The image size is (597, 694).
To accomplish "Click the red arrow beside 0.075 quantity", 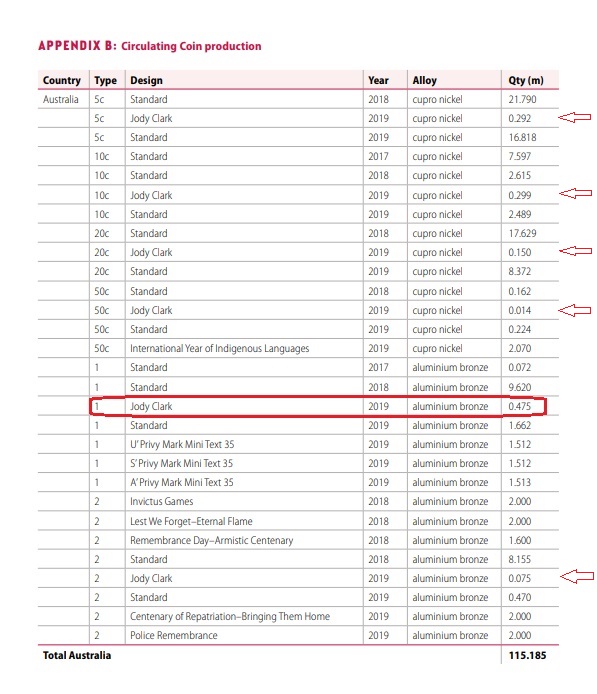I will tap(577, 576).
